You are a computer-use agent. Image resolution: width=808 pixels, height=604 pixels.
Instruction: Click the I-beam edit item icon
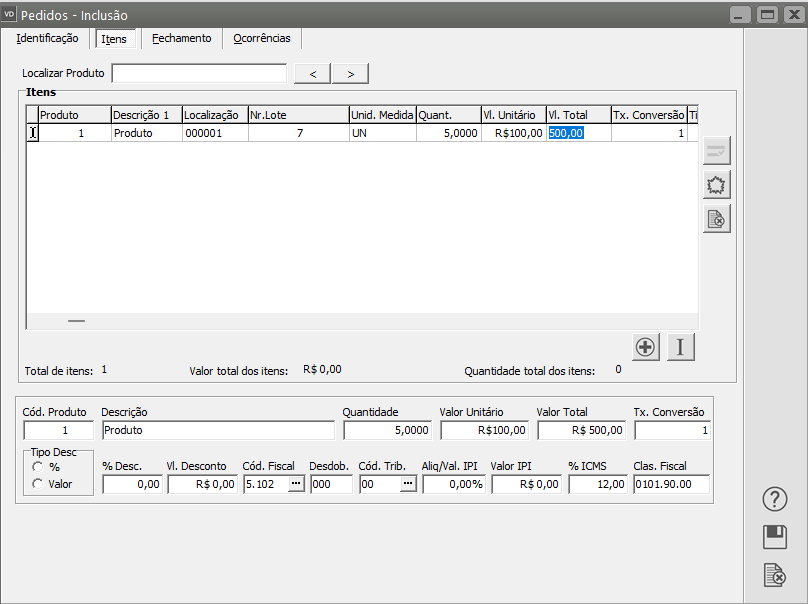[681, 347]
